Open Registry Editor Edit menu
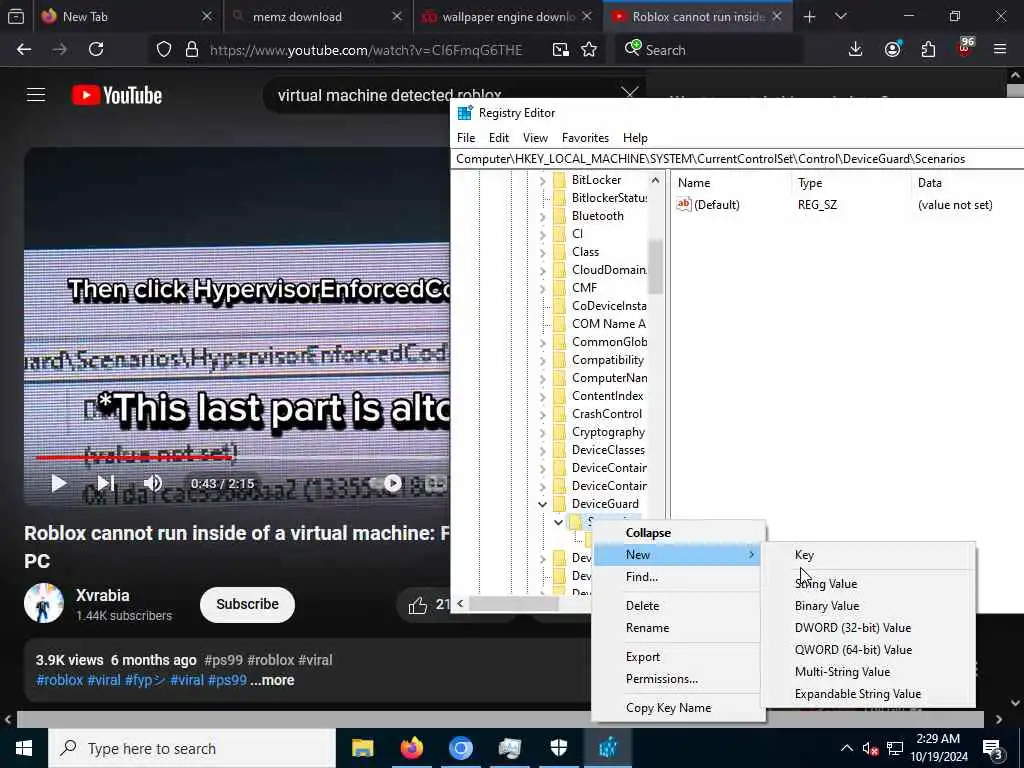1024x768 pixels. [498, 138]
